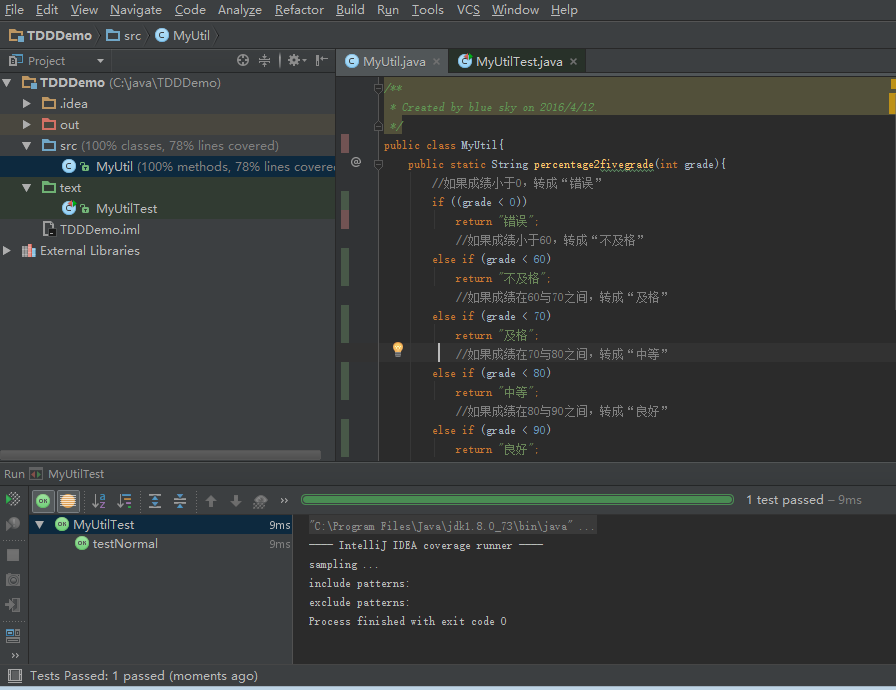Show more run toolbar options chevron

[x=284, y=501]
